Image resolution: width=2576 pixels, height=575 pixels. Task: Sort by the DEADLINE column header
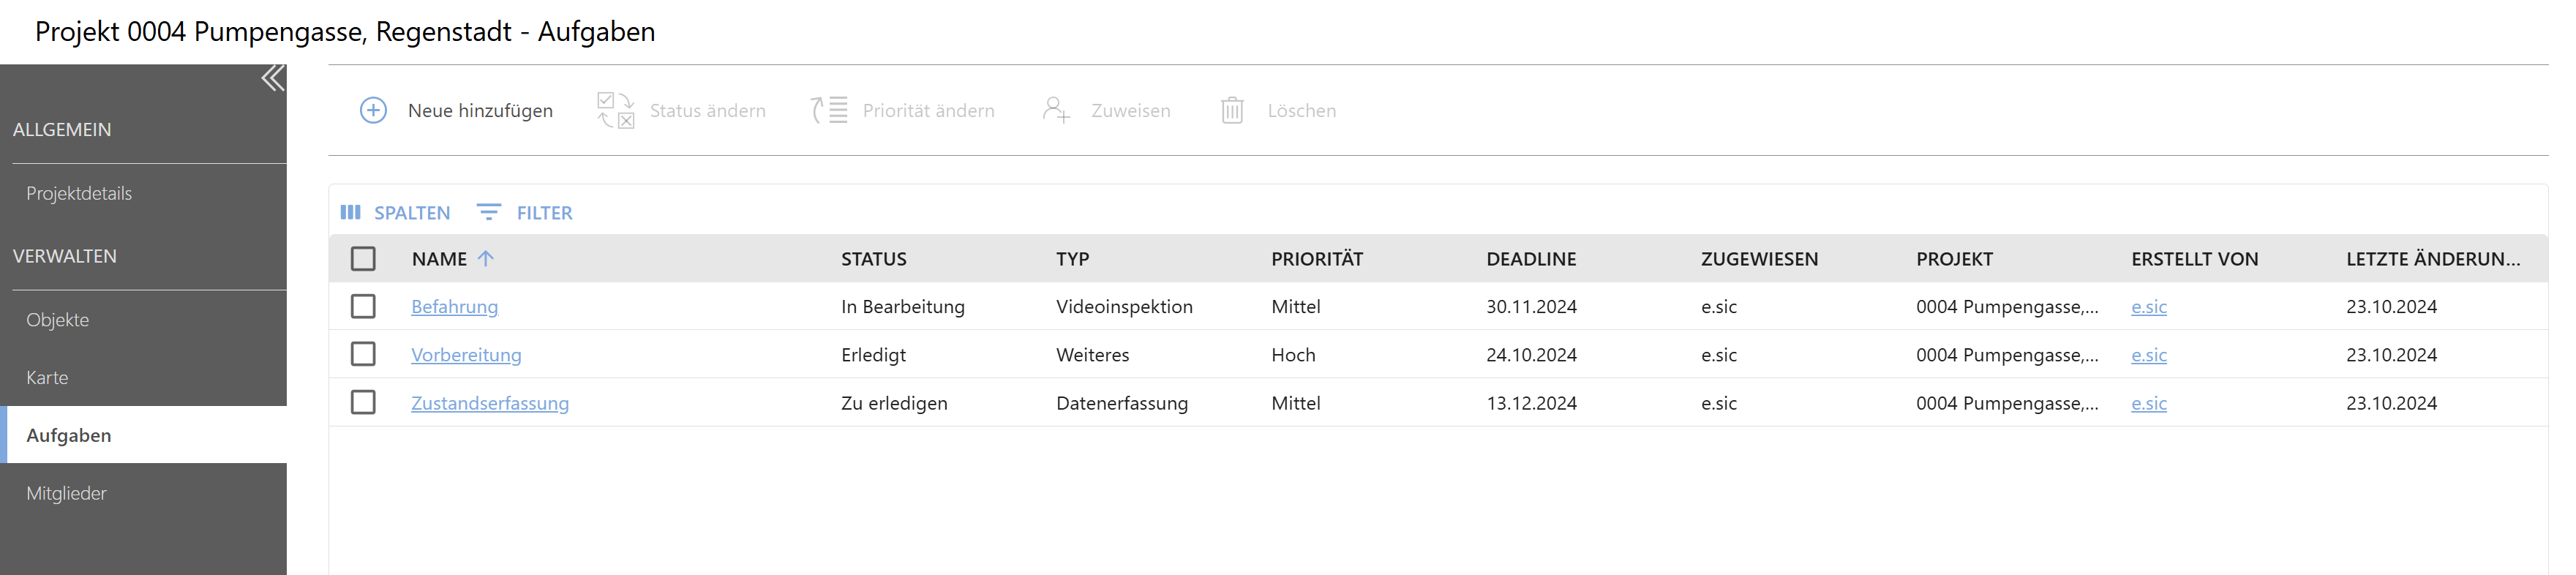point(1530,259)
